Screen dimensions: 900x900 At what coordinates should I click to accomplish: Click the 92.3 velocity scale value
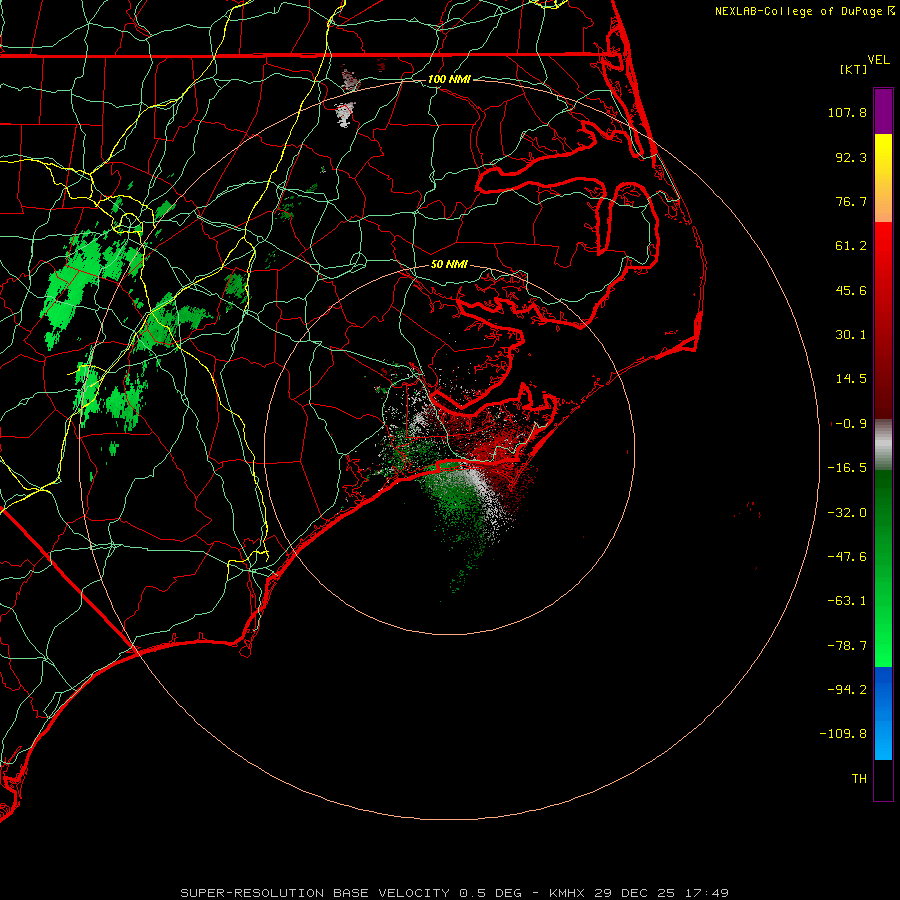coord(851,157)
